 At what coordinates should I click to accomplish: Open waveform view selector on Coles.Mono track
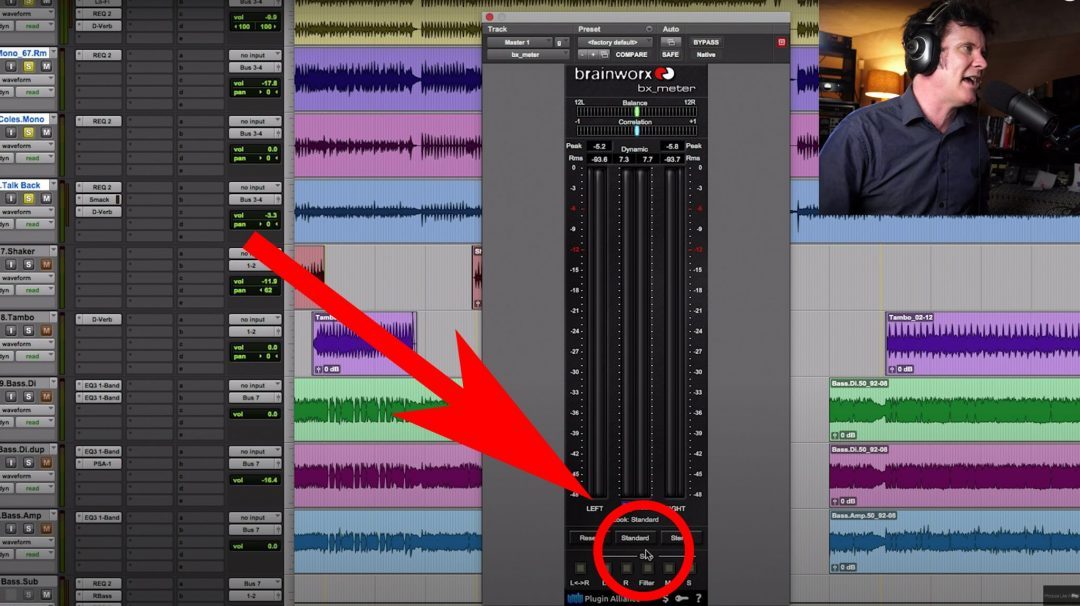[x=26, y=146]
